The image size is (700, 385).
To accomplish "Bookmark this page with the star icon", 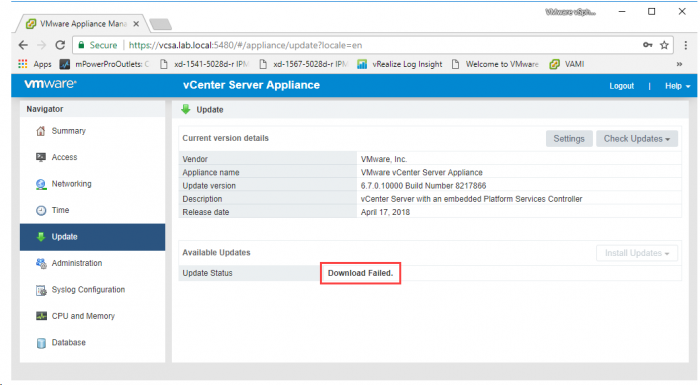I will 664,45.
